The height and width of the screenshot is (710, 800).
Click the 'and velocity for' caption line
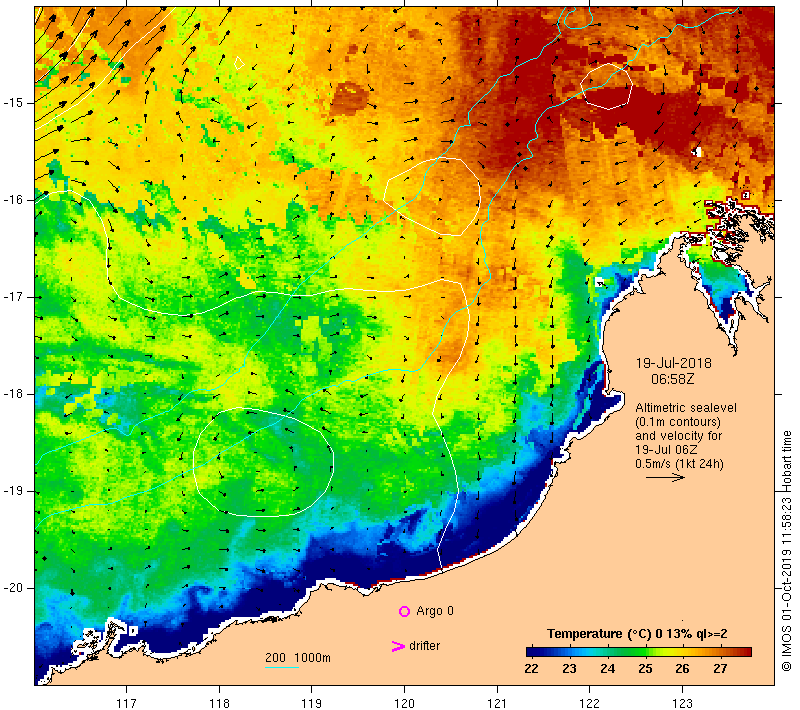(x=679, y=436)
